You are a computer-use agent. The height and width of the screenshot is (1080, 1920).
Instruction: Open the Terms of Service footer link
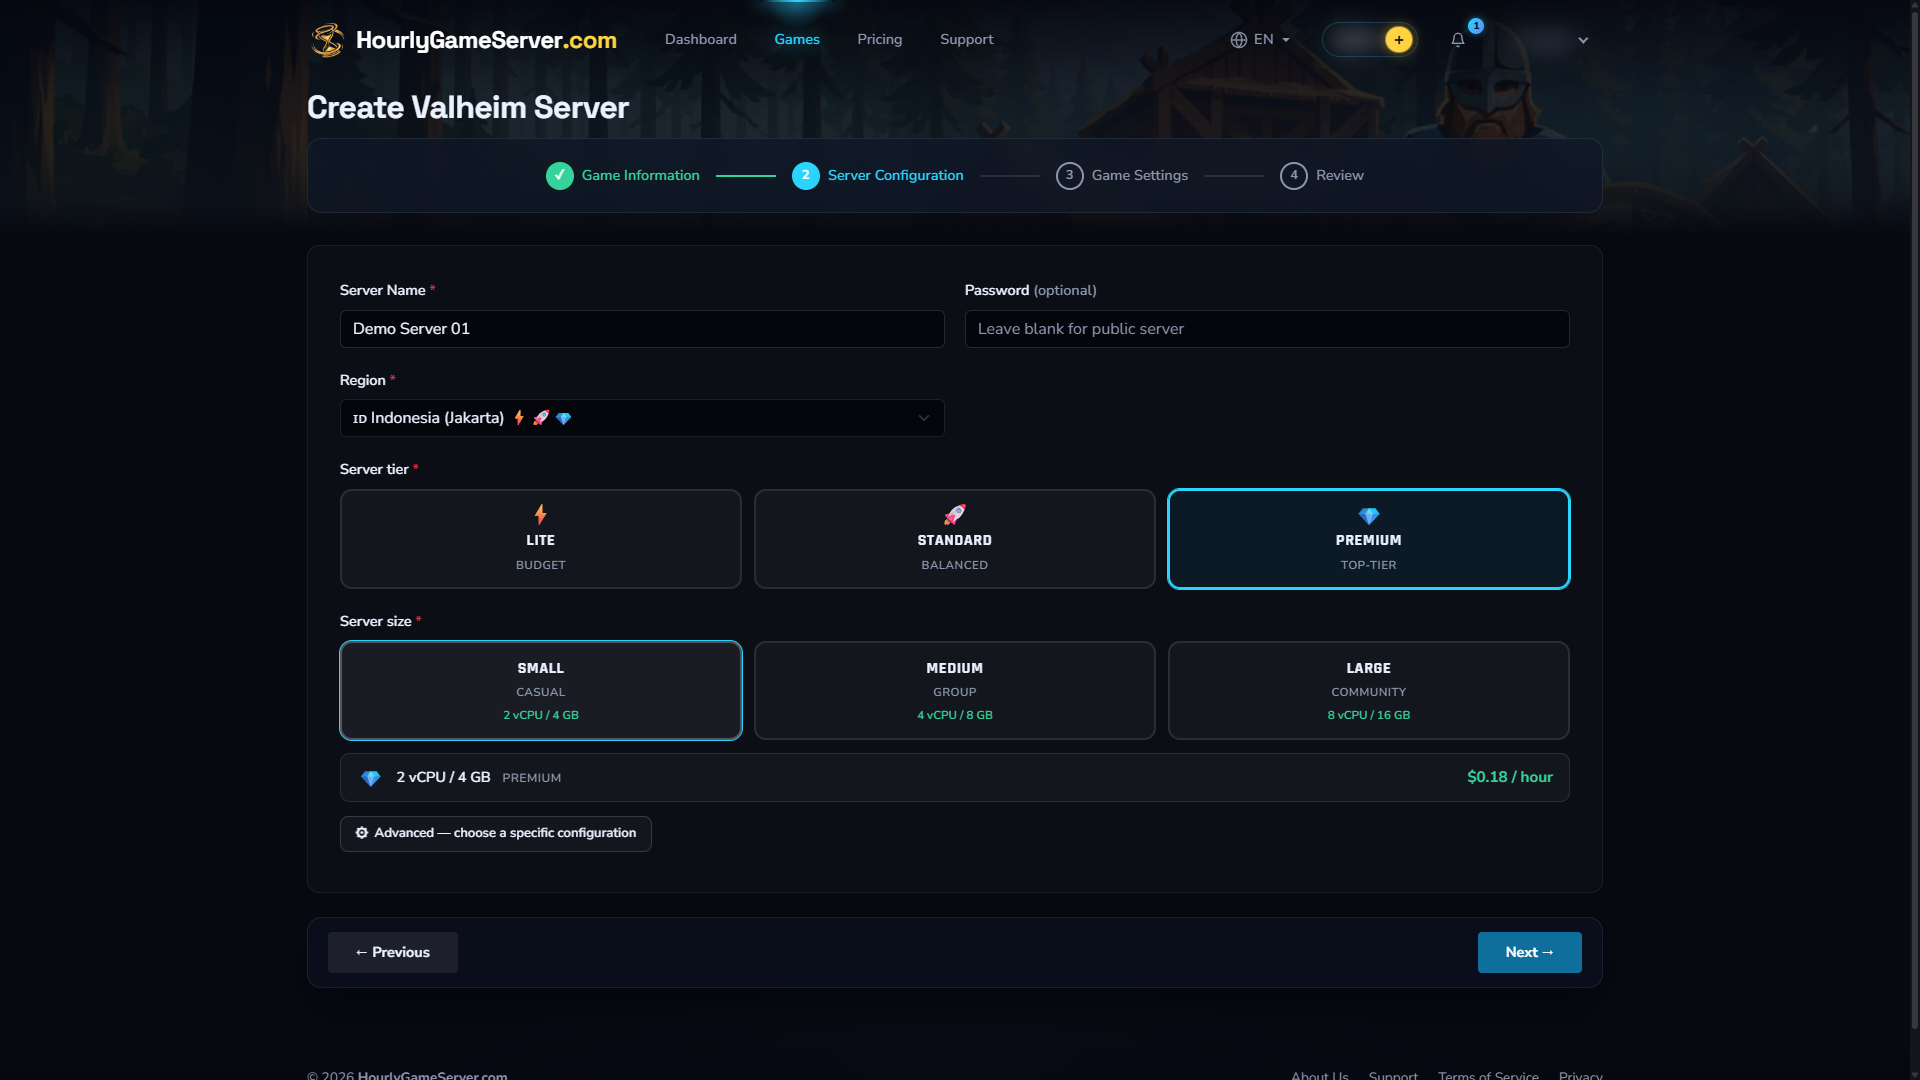(x=1488, y=1074)
